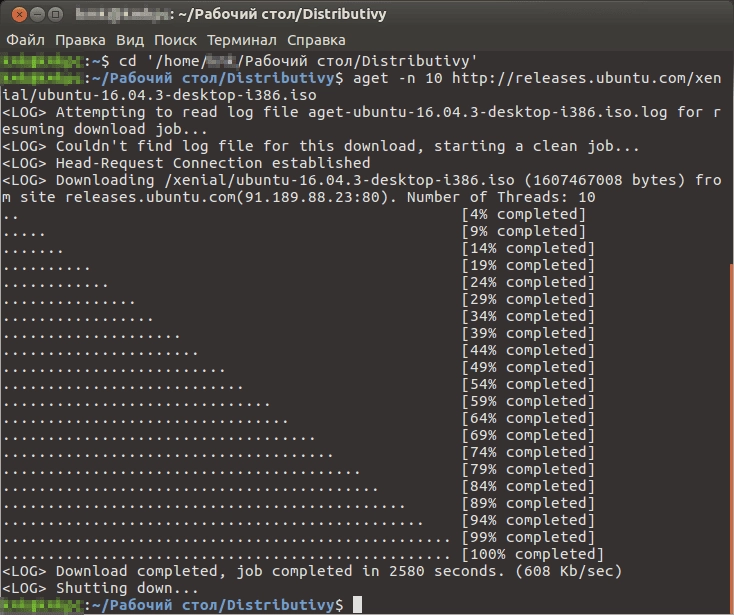This screenshot has width=734, height=615.
Task: Click the '[29% completed]' progress line
Action: click(298, 299)
